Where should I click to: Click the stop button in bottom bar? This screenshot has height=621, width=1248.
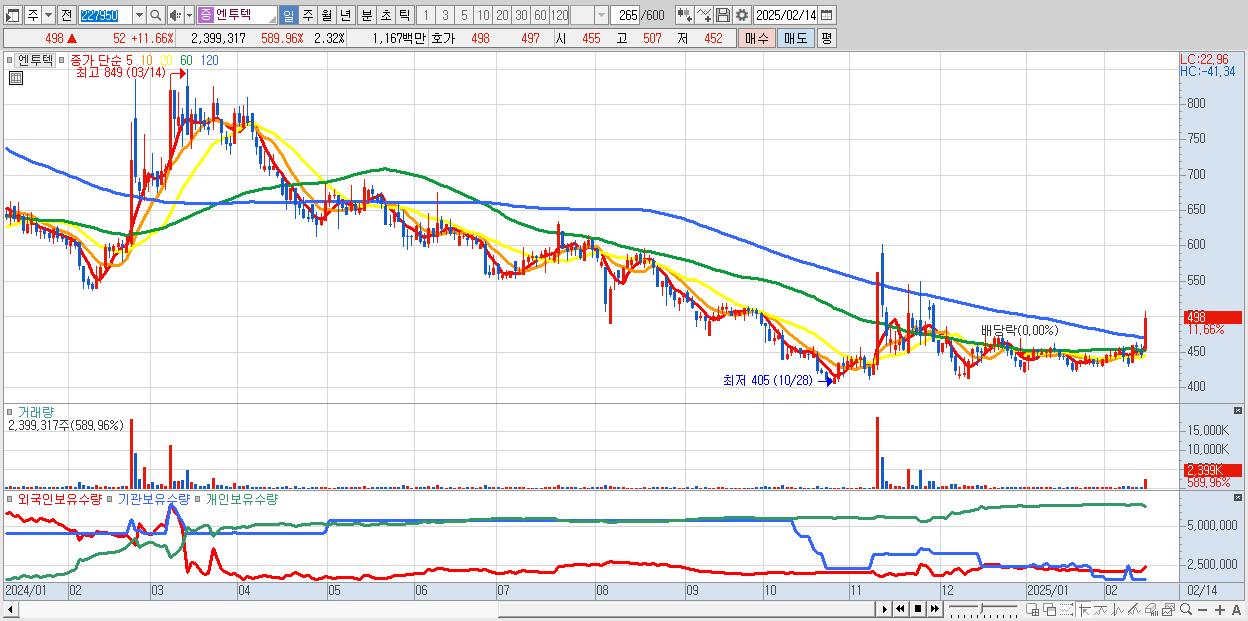click(918, 609)
